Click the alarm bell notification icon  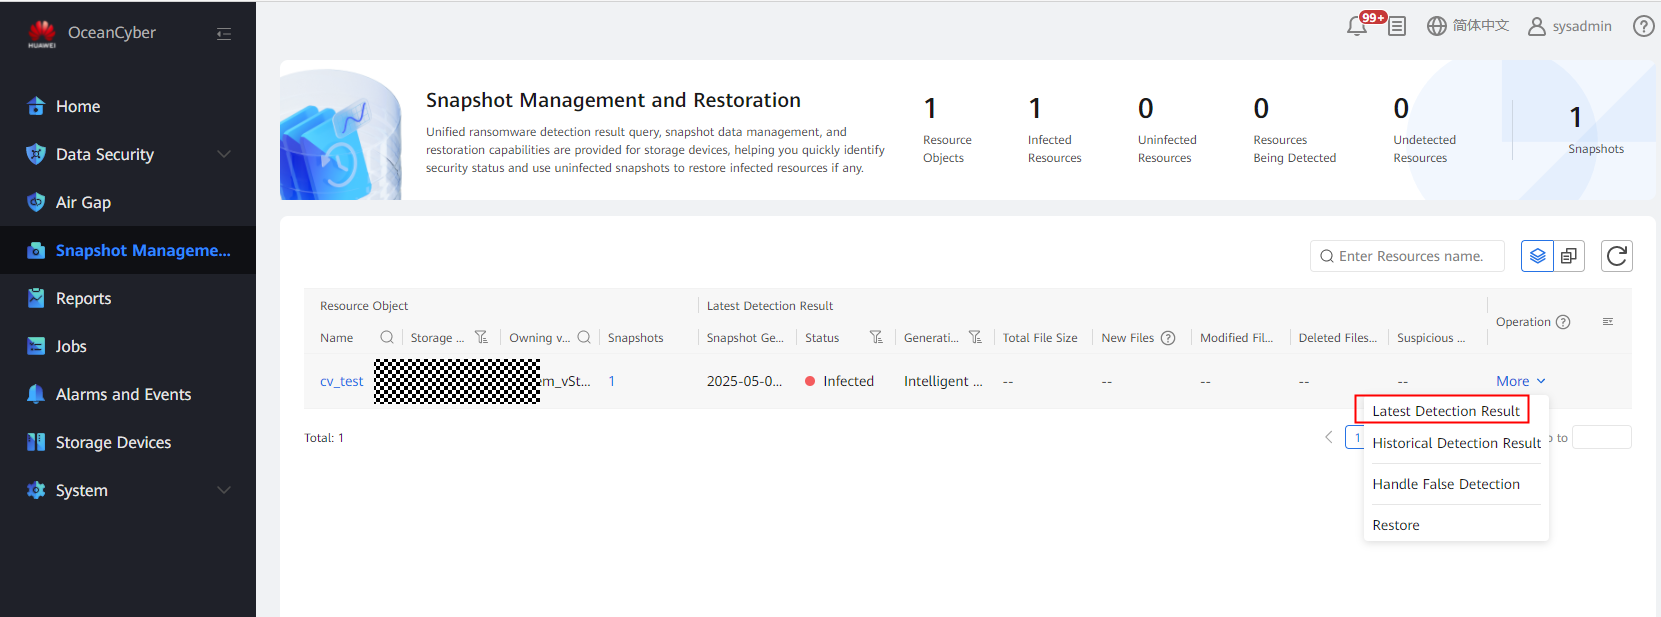click(x=1357, y=27)
